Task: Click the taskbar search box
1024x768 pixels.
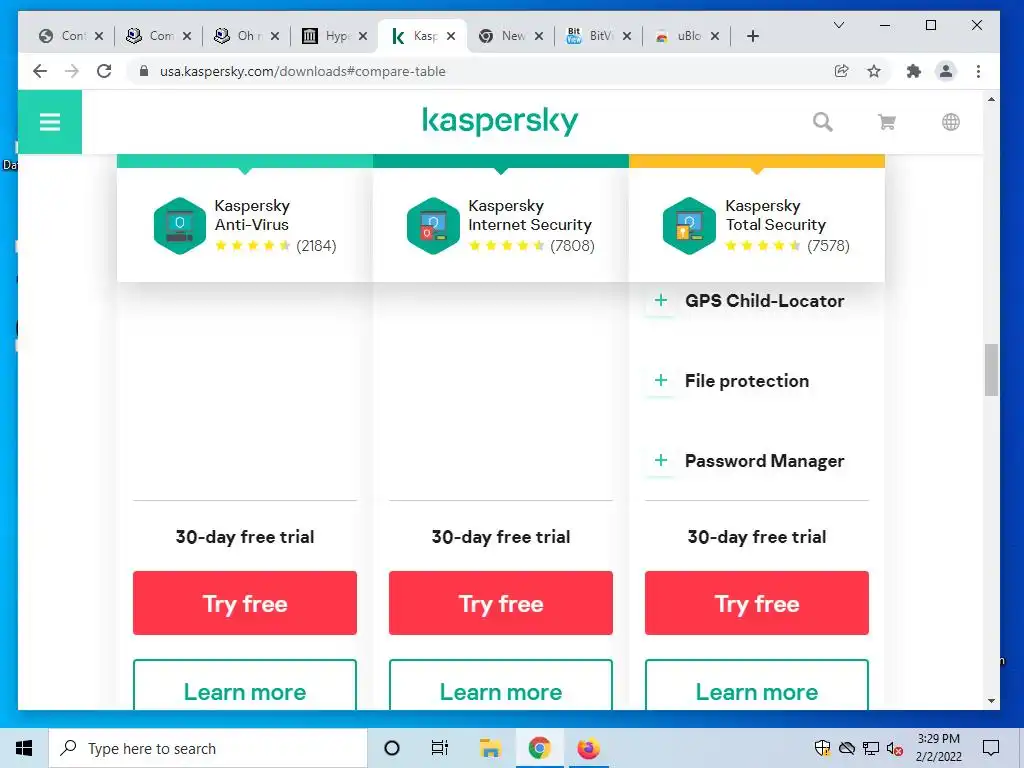Action: click(x=208, y=748)
